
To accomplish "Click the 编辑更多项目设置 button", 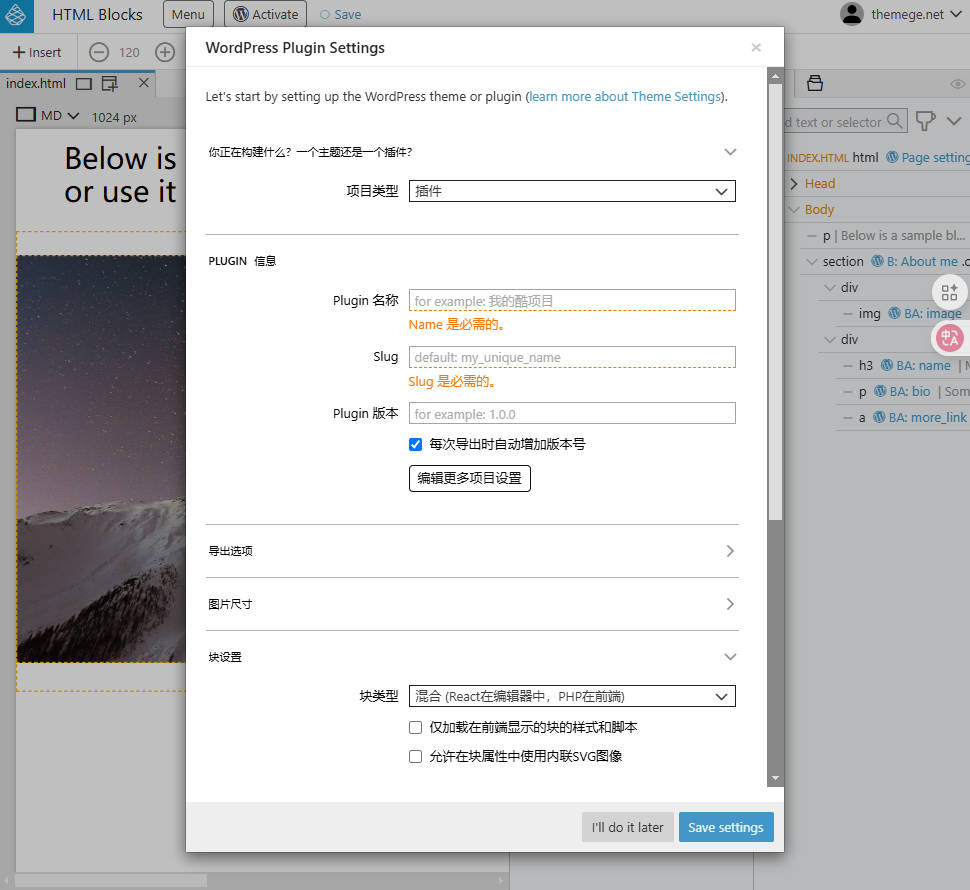I will click(470, 478).
